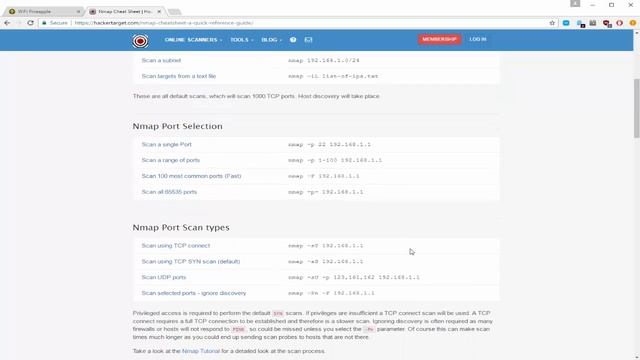Click the Log In link

click(478, 39)
